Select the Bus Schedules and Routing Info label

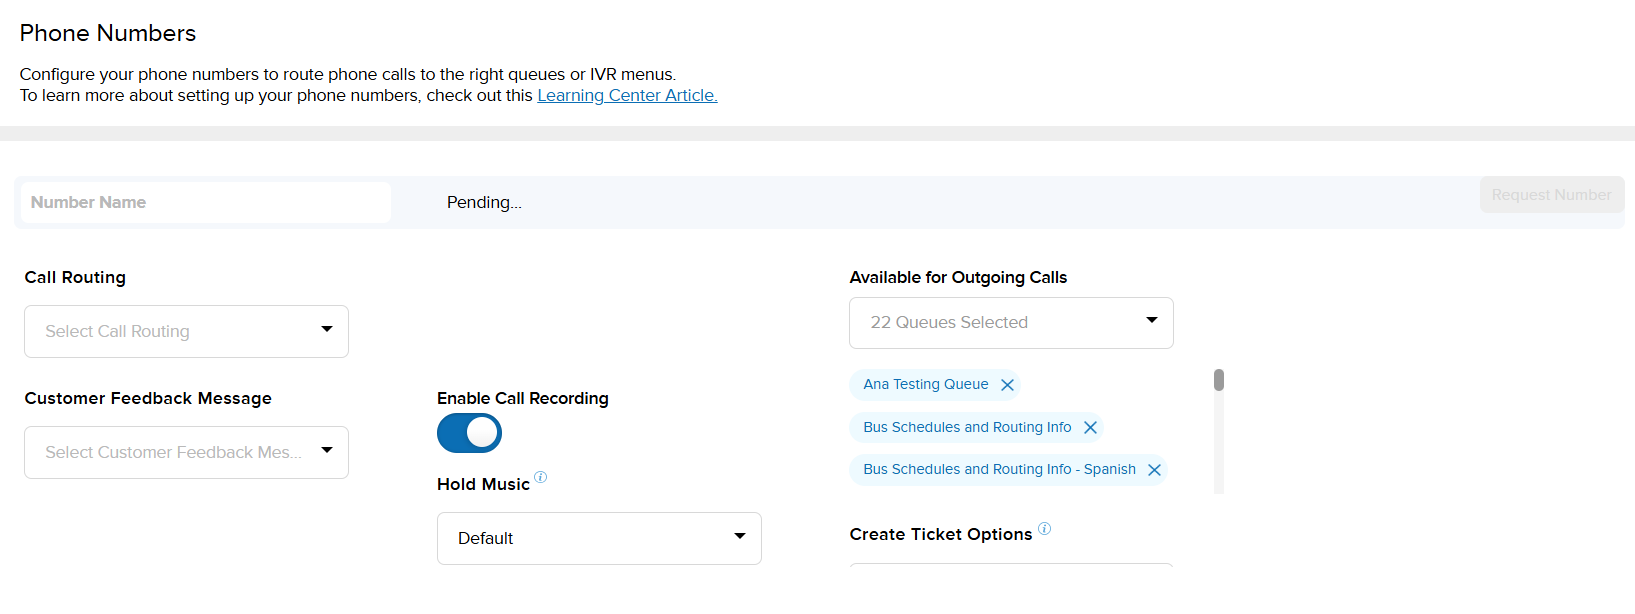click(x=967, y=428)
